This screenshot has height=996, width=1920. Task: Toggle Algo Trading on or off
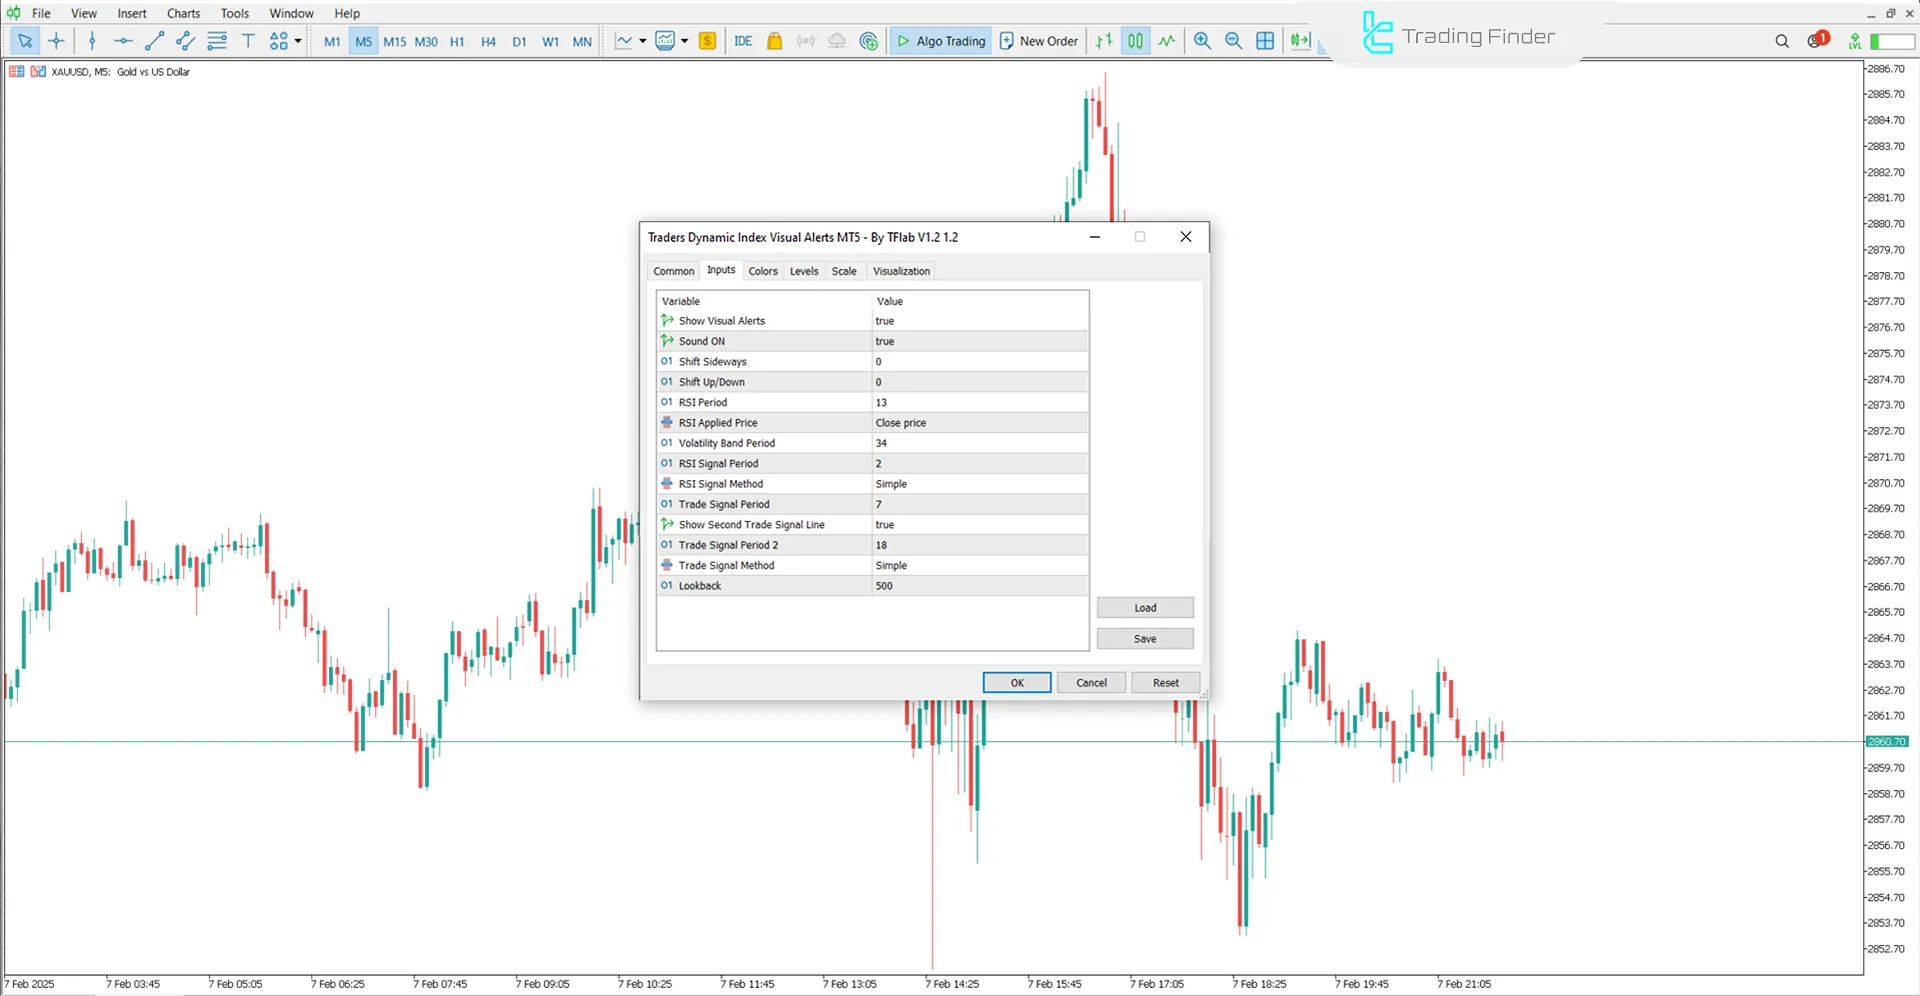coord(940,41)
